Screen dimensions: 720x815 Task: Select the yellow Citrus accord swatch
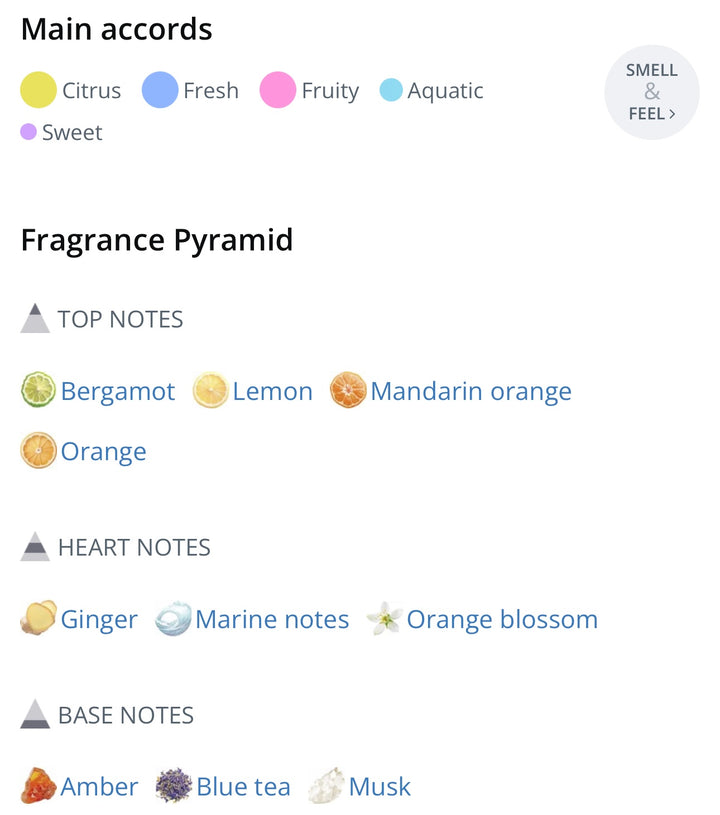click(38, 90)
